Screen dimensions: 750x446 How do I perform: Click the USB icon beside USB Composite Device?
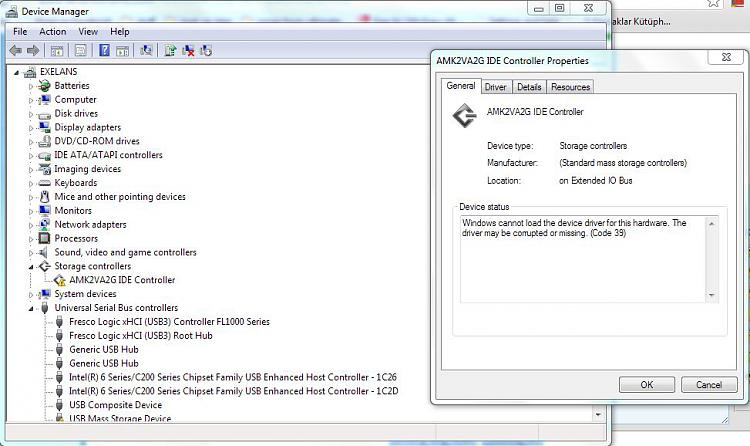tap(59, 405)
